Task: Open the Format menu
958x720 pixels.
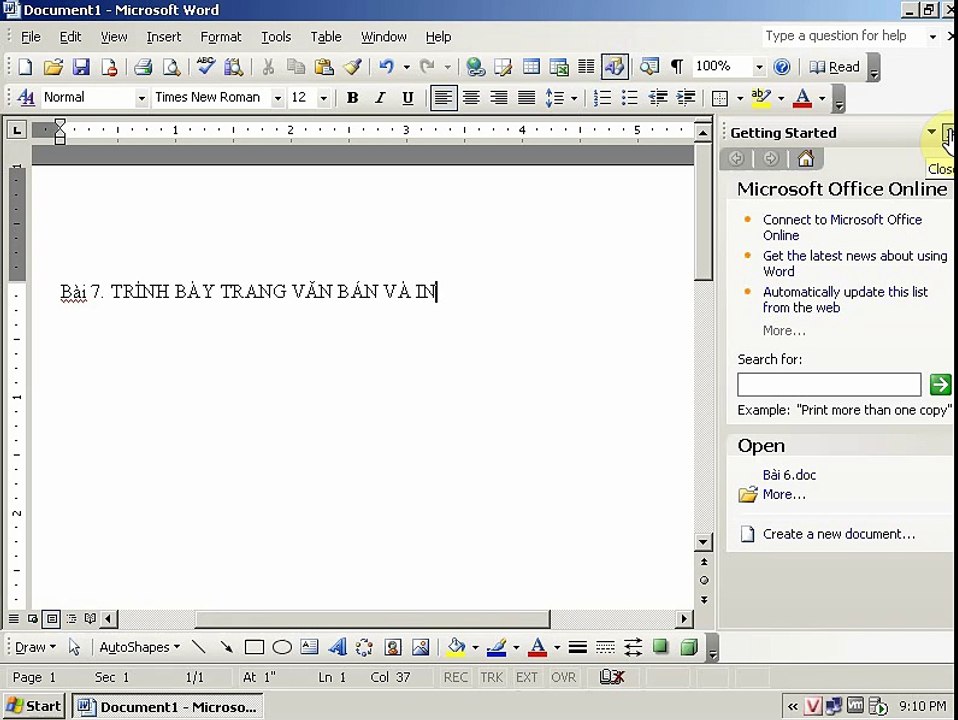Action: (221, 37)
